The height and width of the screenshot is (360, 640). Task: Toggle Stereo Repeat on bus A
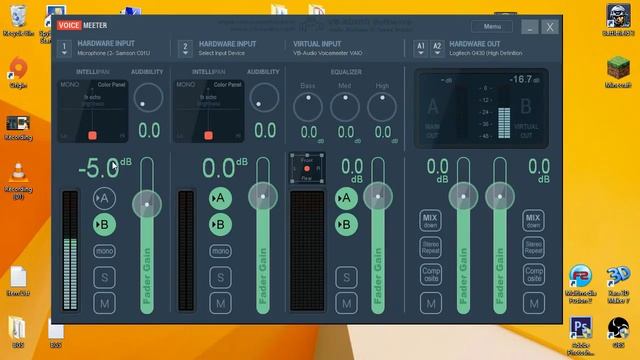point(431,248)
